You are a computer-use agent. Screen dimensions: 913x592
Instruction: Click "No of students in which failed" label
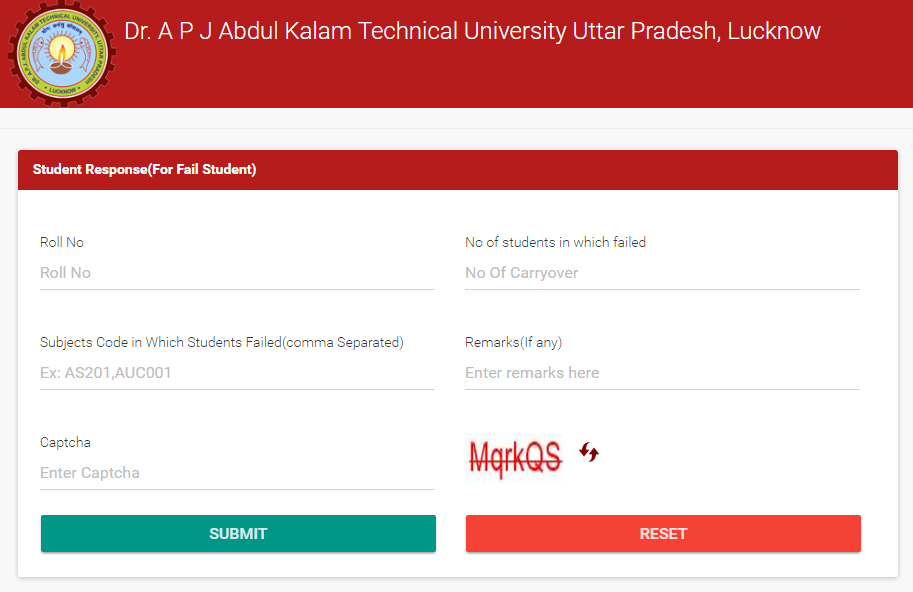pos(555,243)
